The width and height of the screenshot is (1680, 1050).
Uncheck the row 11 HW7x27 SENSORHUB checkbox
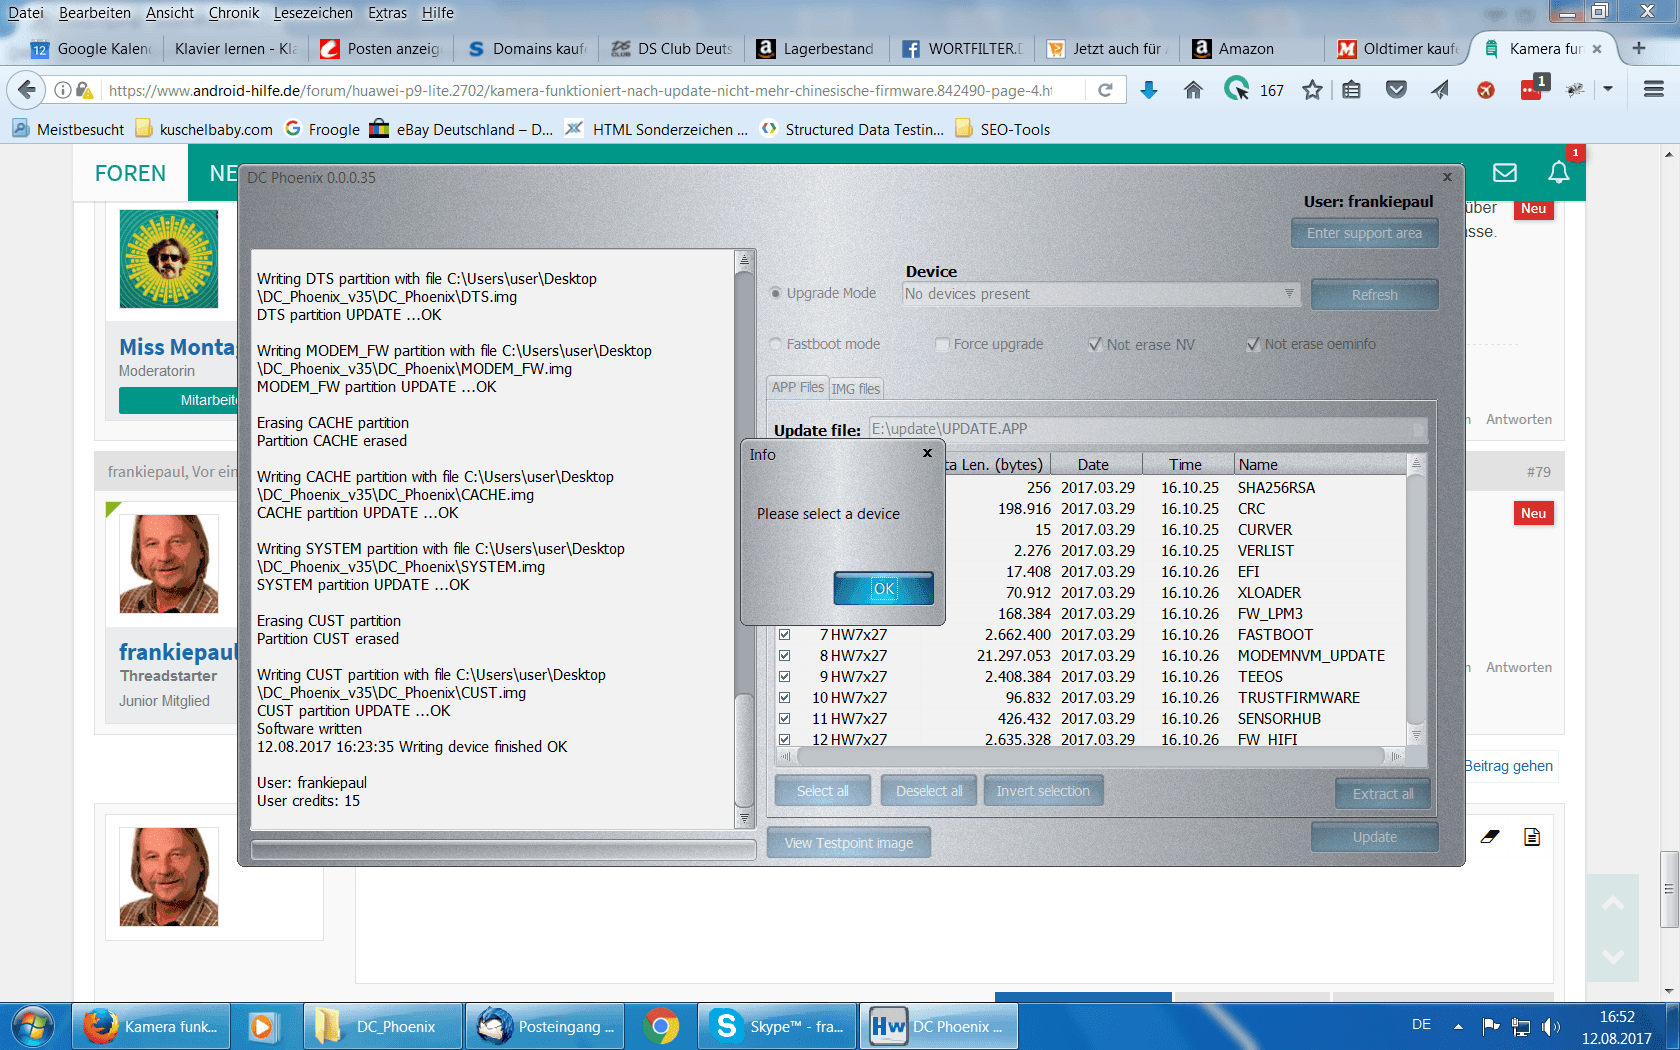click(785, 719)
